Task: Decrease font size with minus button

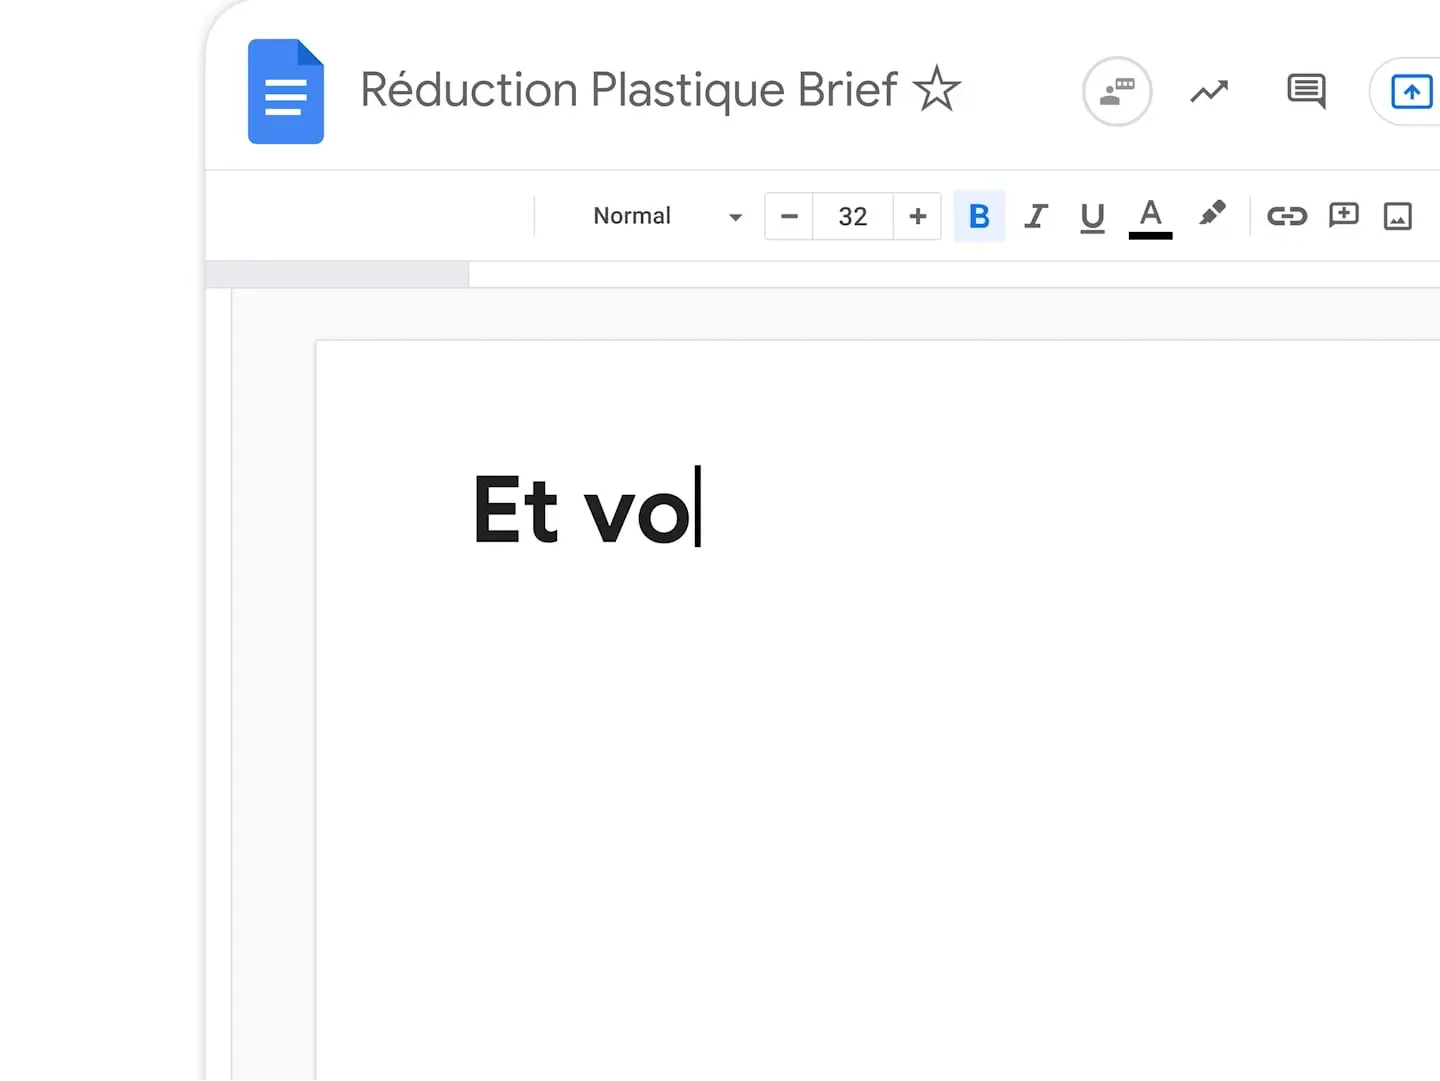Action: [789, 216]
